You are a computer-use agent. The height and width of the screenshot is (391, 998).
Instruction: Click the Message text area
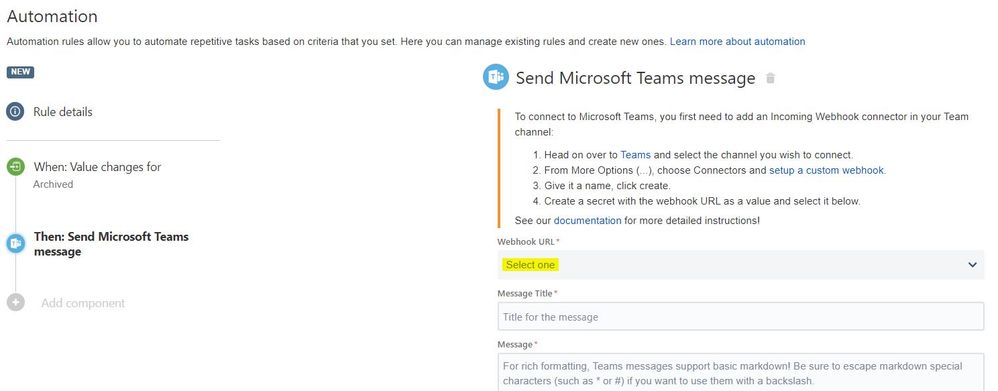pos(740,373)
